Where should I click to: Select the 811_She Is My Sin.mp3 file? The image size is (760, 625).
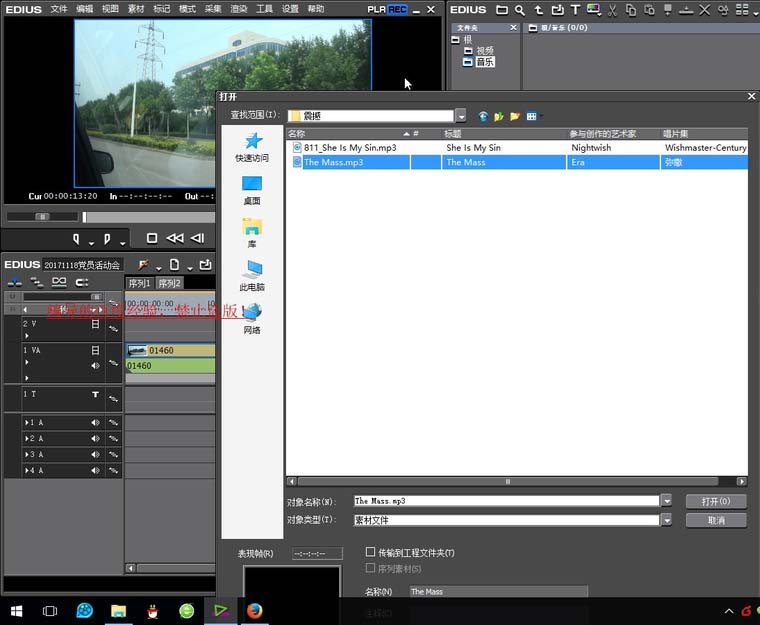350,147
